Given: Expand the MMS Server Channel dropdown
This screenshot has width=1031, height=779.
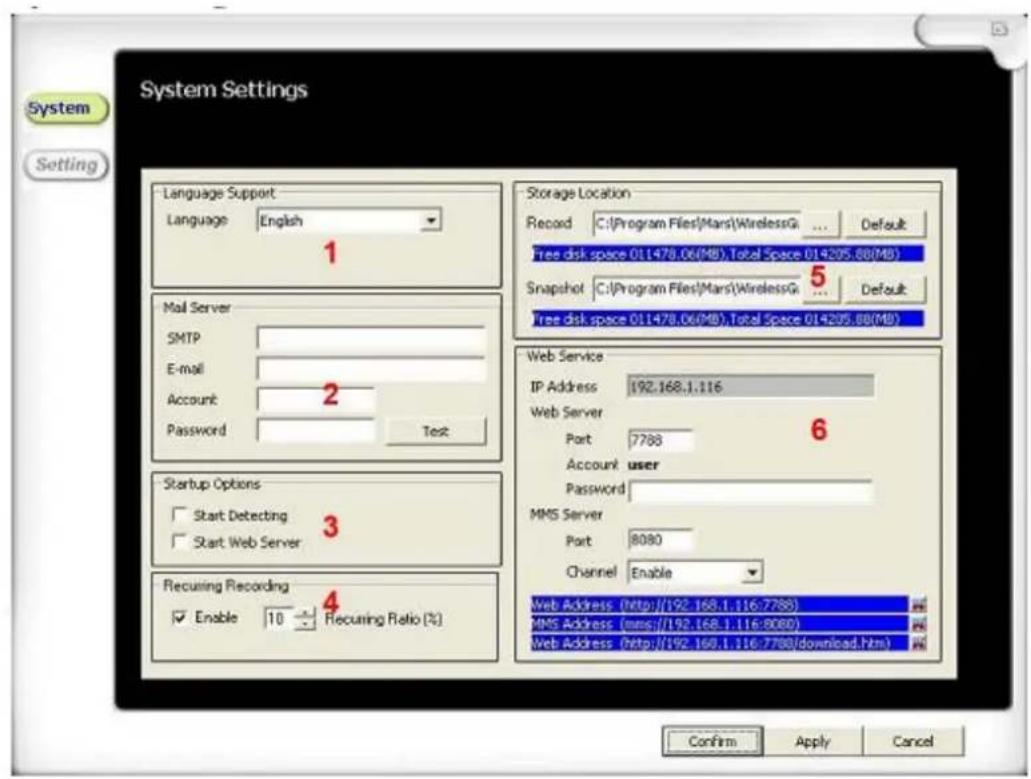Looking at the screenshot, I should click(754, 573).
